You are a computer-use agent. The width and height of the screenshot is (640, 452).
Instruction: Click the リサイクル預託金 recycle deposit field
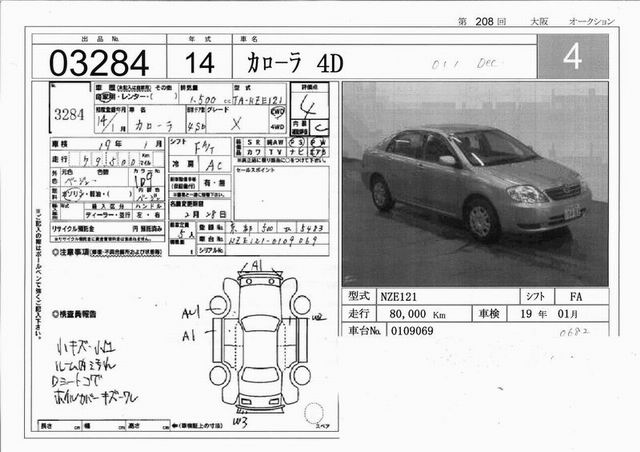point(107,229)
